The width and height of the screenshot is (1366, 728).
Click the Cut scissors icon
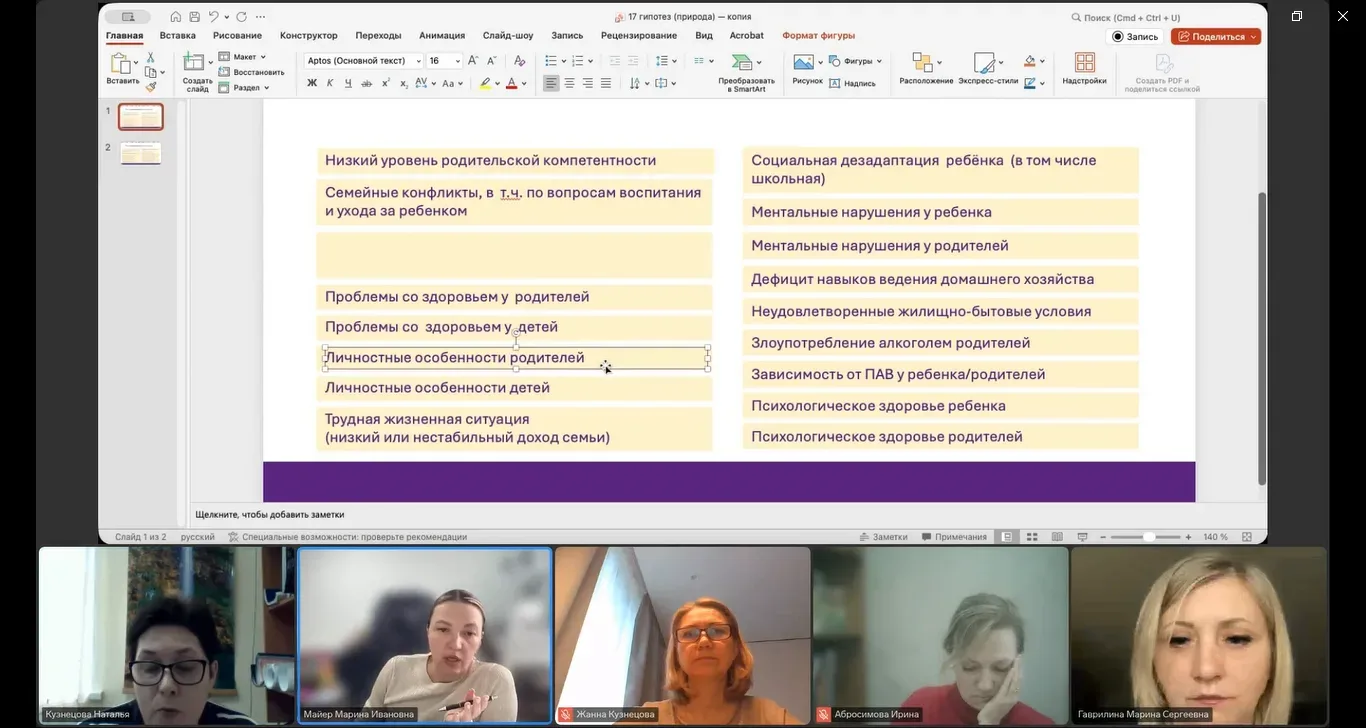pyautogui.click(x=151, y=58)
